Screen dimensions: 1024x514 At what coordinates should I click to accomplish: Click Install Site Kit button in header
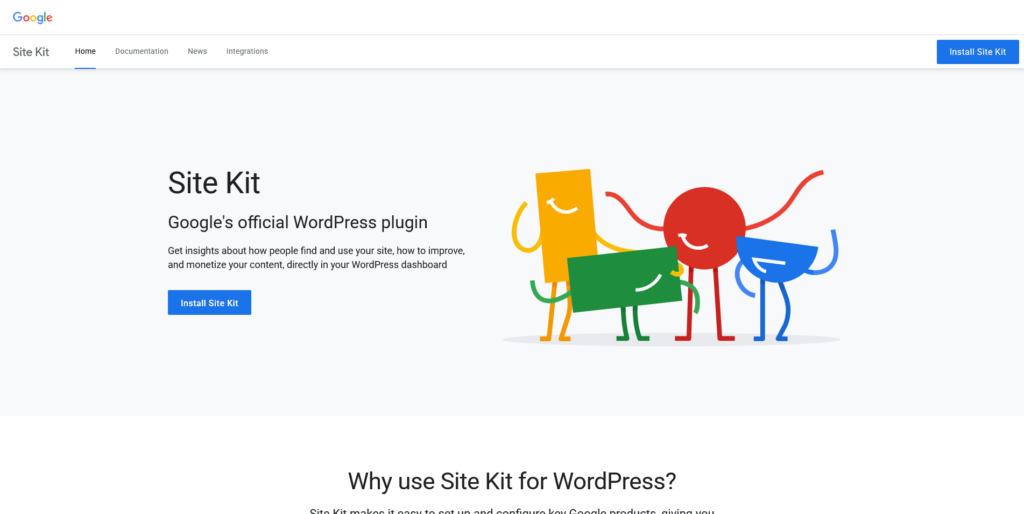pyautogui.click(x=978, y=52)
